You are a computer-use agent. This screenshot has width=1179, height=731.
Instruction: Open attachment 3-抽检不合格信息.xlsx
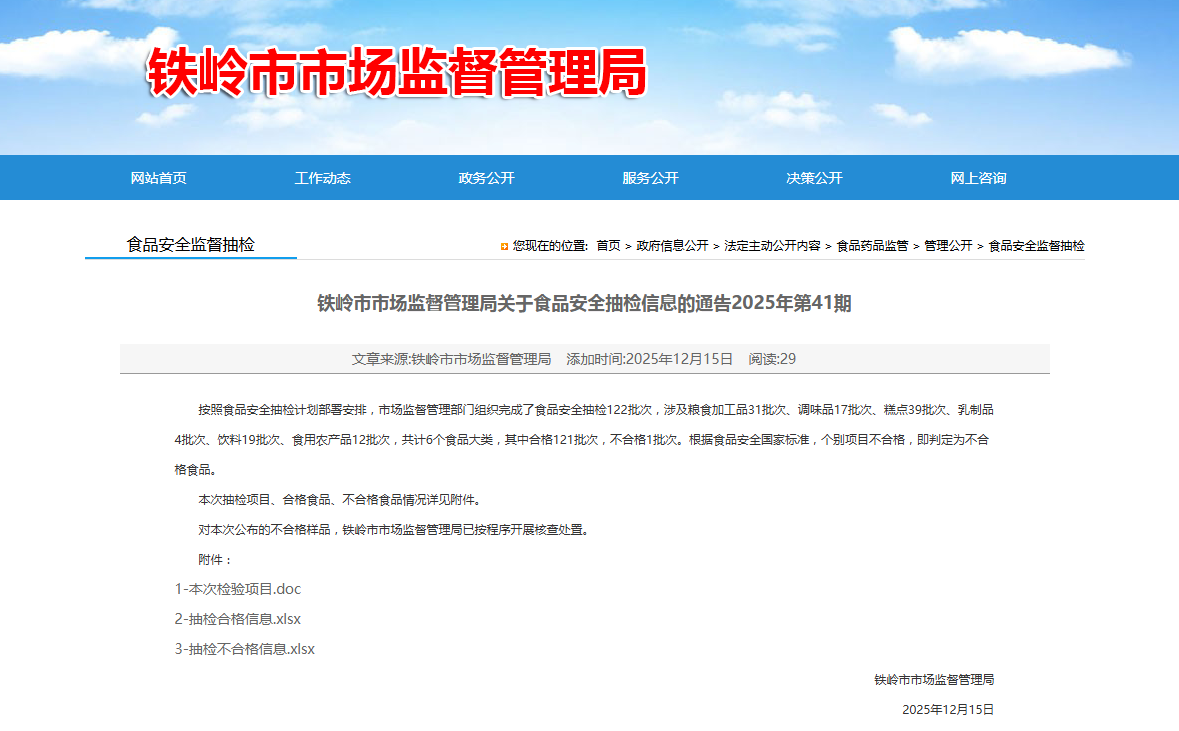click(245, 649)
